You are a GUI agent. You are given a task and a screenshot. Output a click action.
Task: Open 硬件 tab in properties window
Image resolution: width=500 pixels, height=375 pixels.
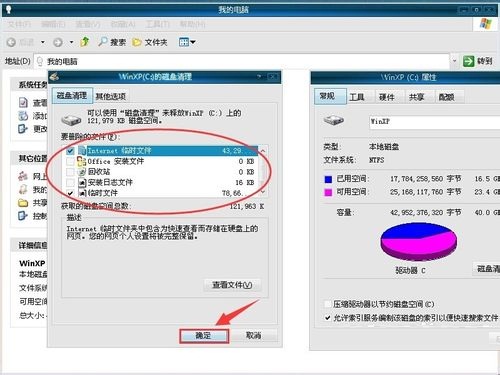(x=387, y=97)
